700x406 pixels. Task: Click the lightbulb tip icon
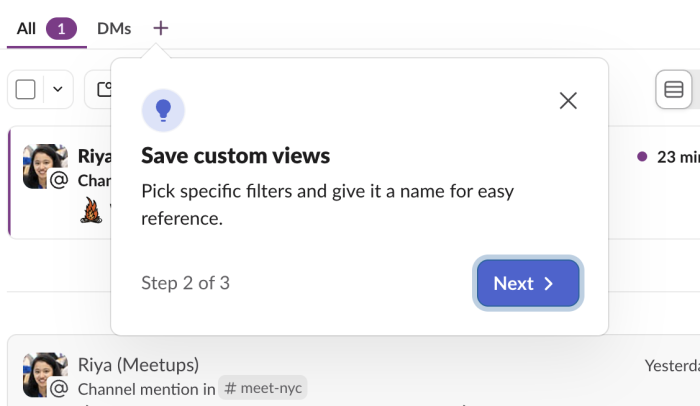pos(163,110)
